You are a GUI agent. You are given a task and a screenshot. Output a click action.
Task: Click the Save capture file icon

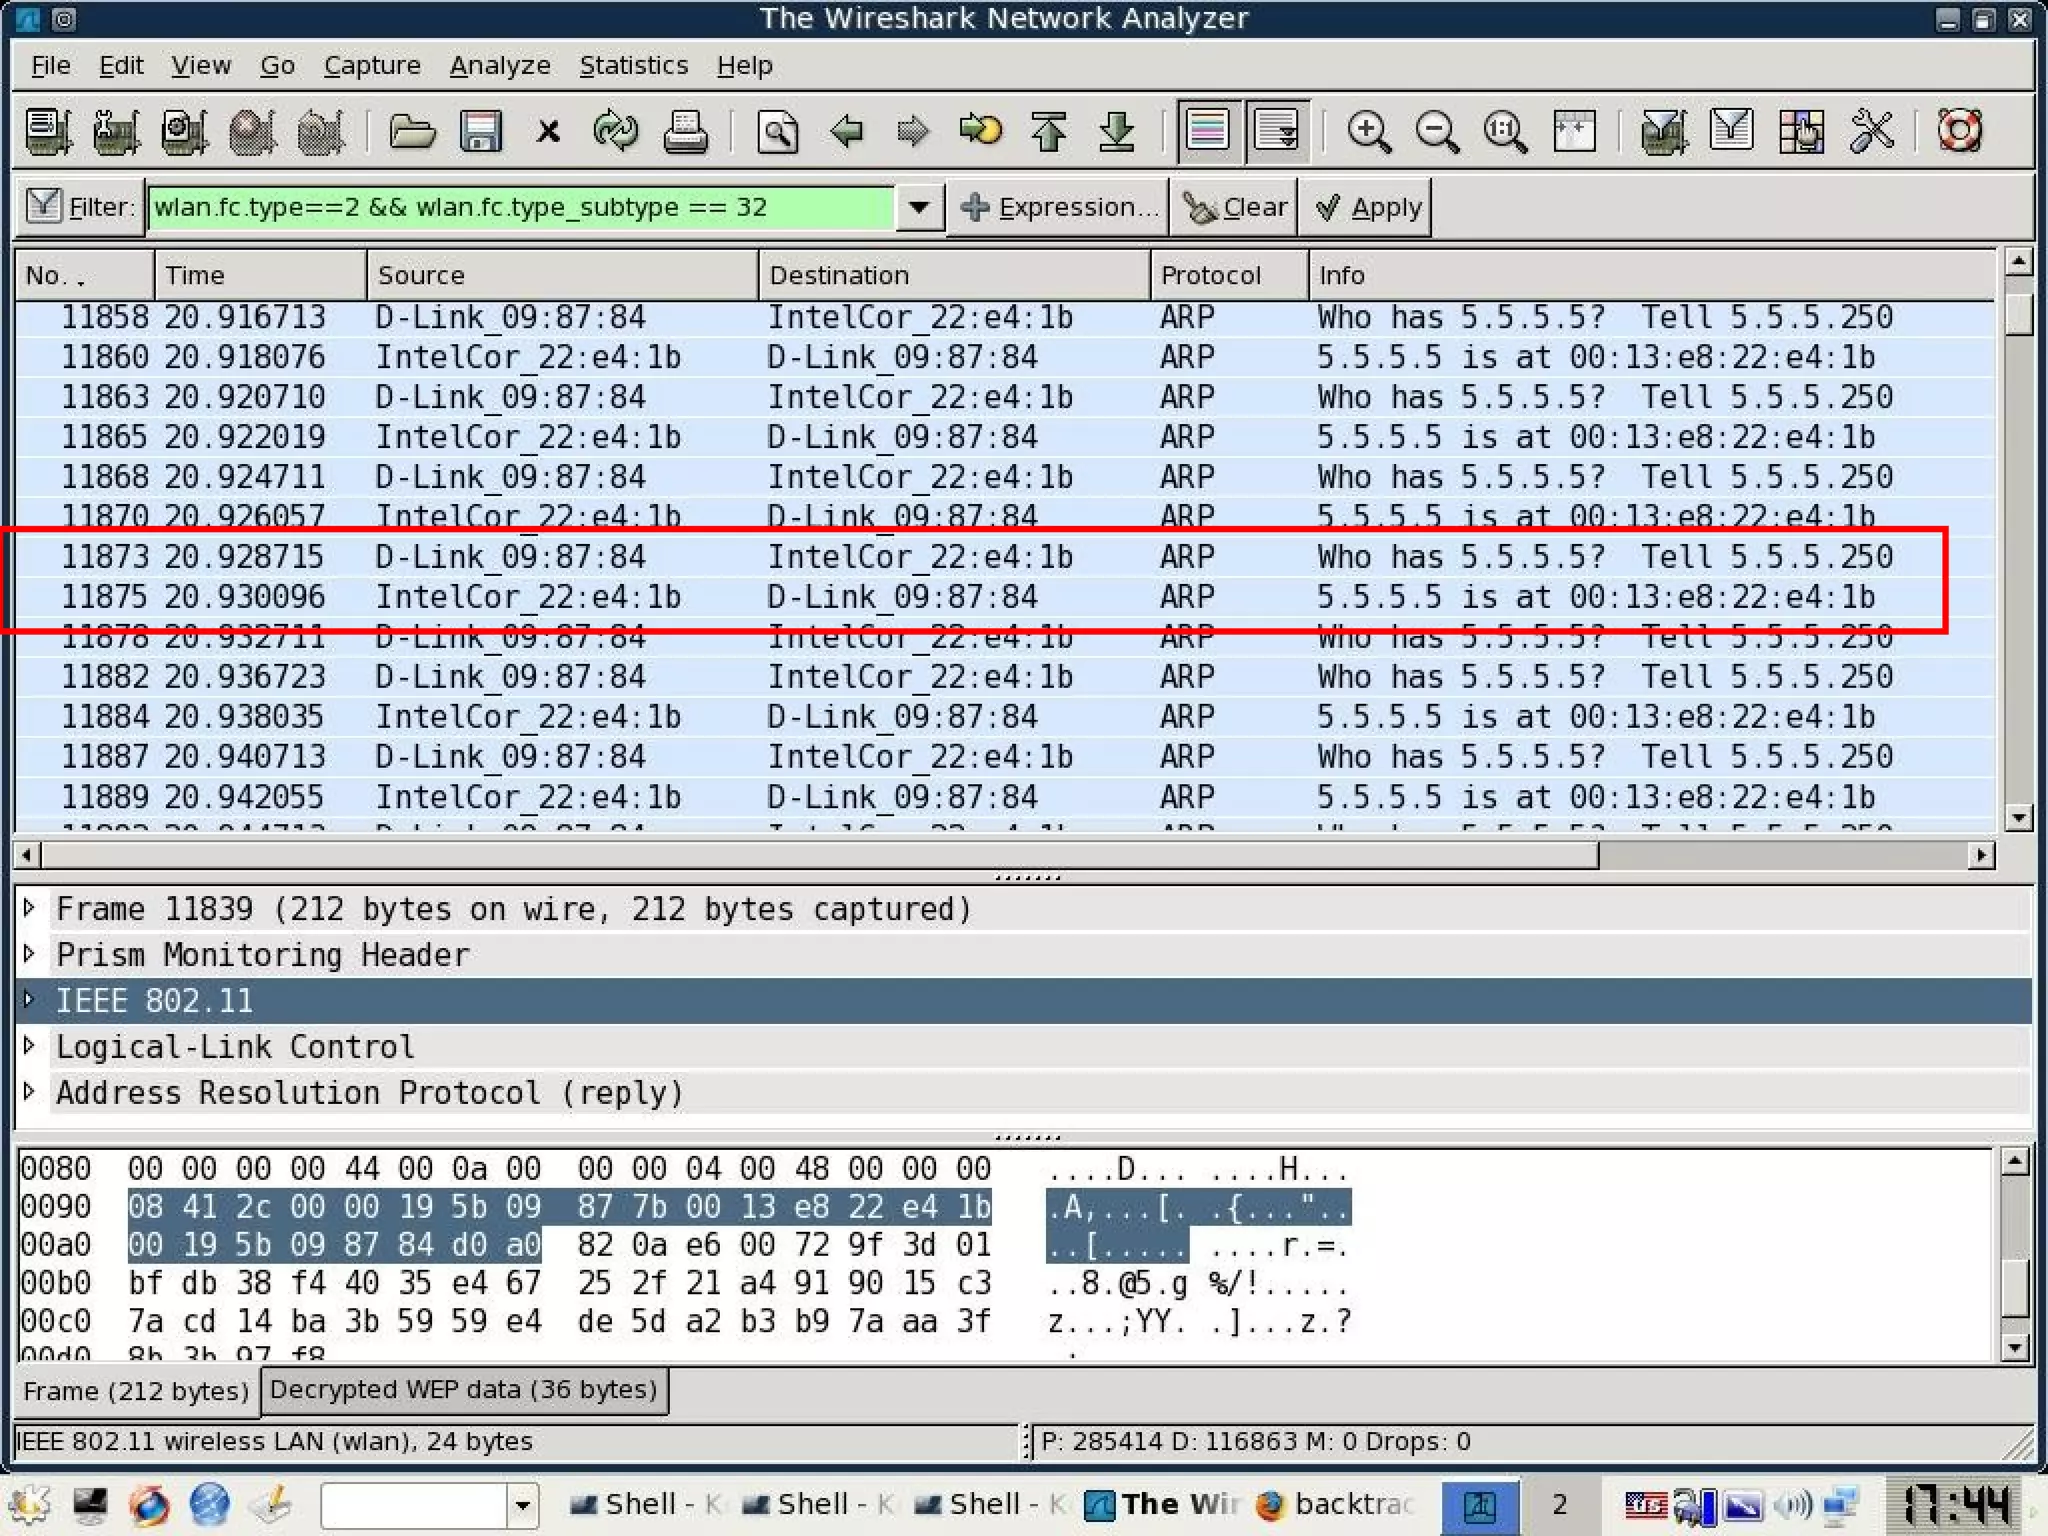tap(480, 131)
